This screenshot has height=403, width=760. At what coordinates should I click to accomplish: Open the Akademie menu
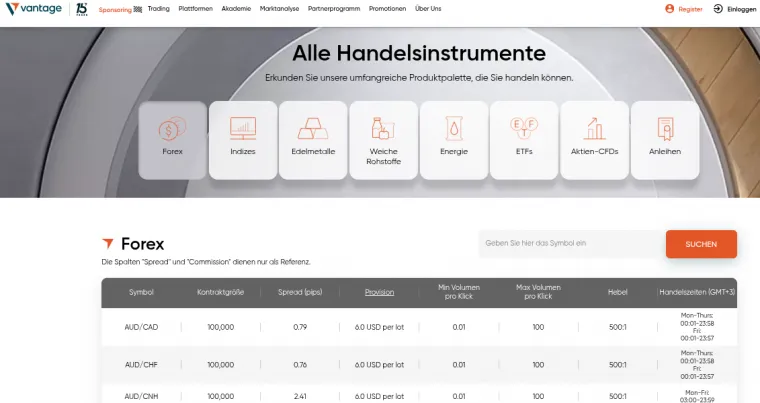click(x=236, y=9)
